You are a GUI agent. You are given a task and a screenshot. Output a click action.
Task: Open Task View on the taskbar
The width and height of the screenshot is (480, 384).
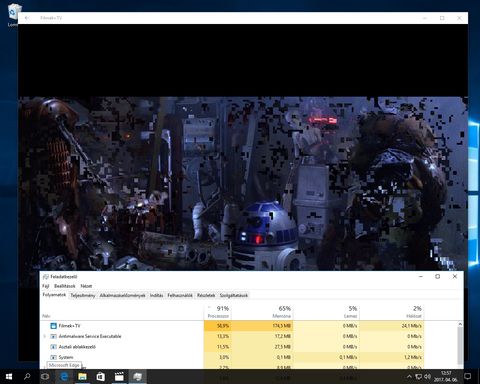point(45,377)
